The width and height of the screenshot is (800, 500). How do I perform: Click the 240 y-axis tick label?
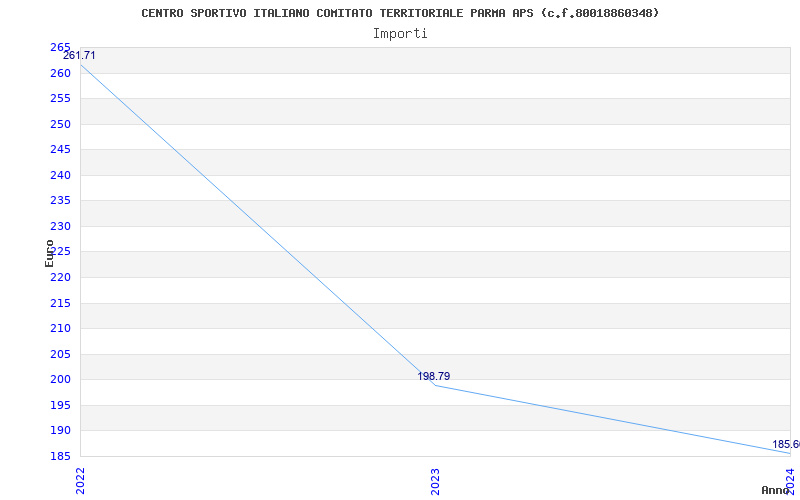click(x=60, y=176)
